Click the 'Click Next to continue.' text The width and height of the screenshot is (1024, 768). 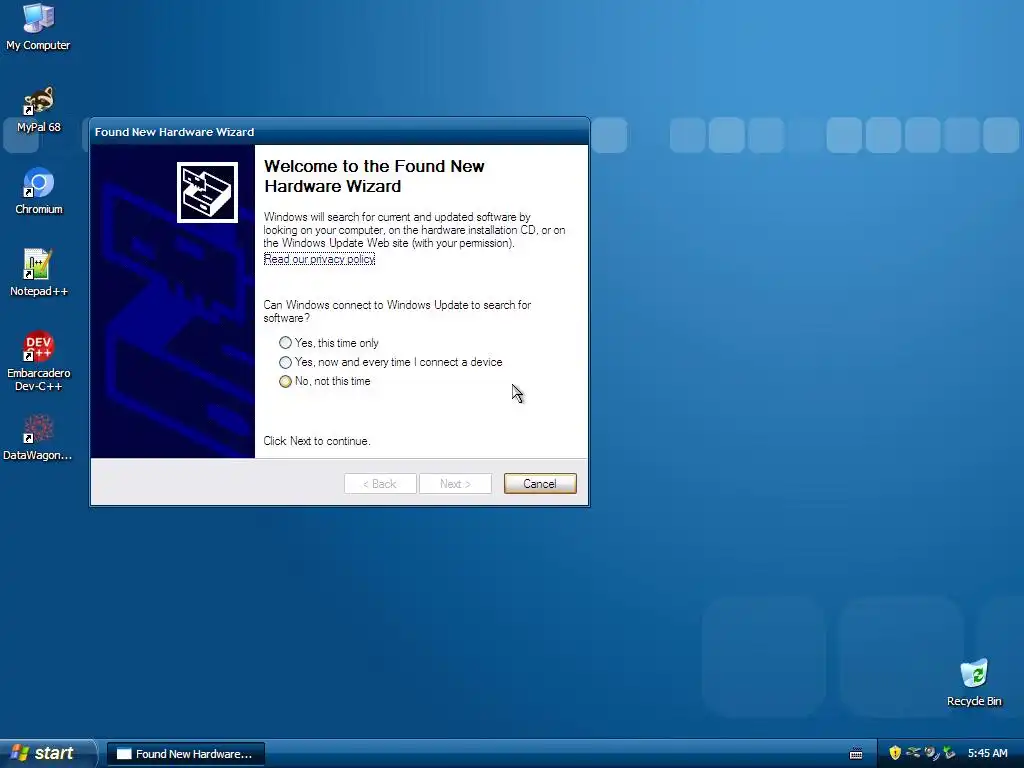tap(317, 441)
